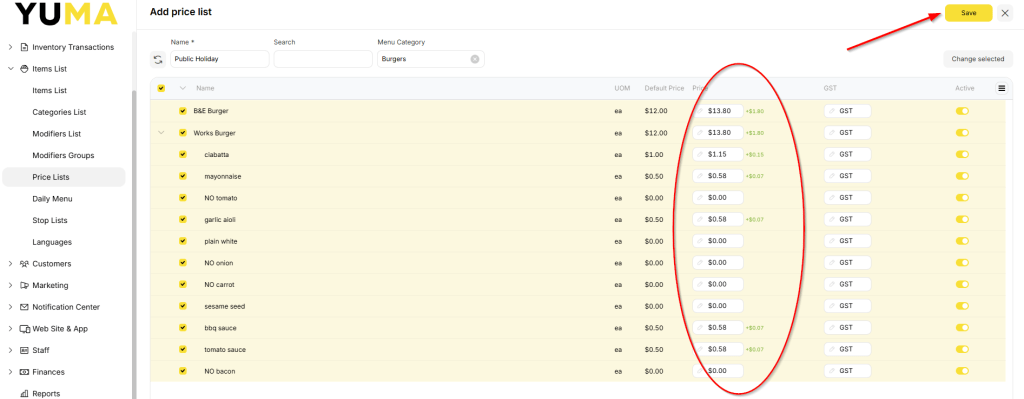Open Stop Lists in sidebar
The width and height of the screenshot is (1024, 399).
pos(50,220)
